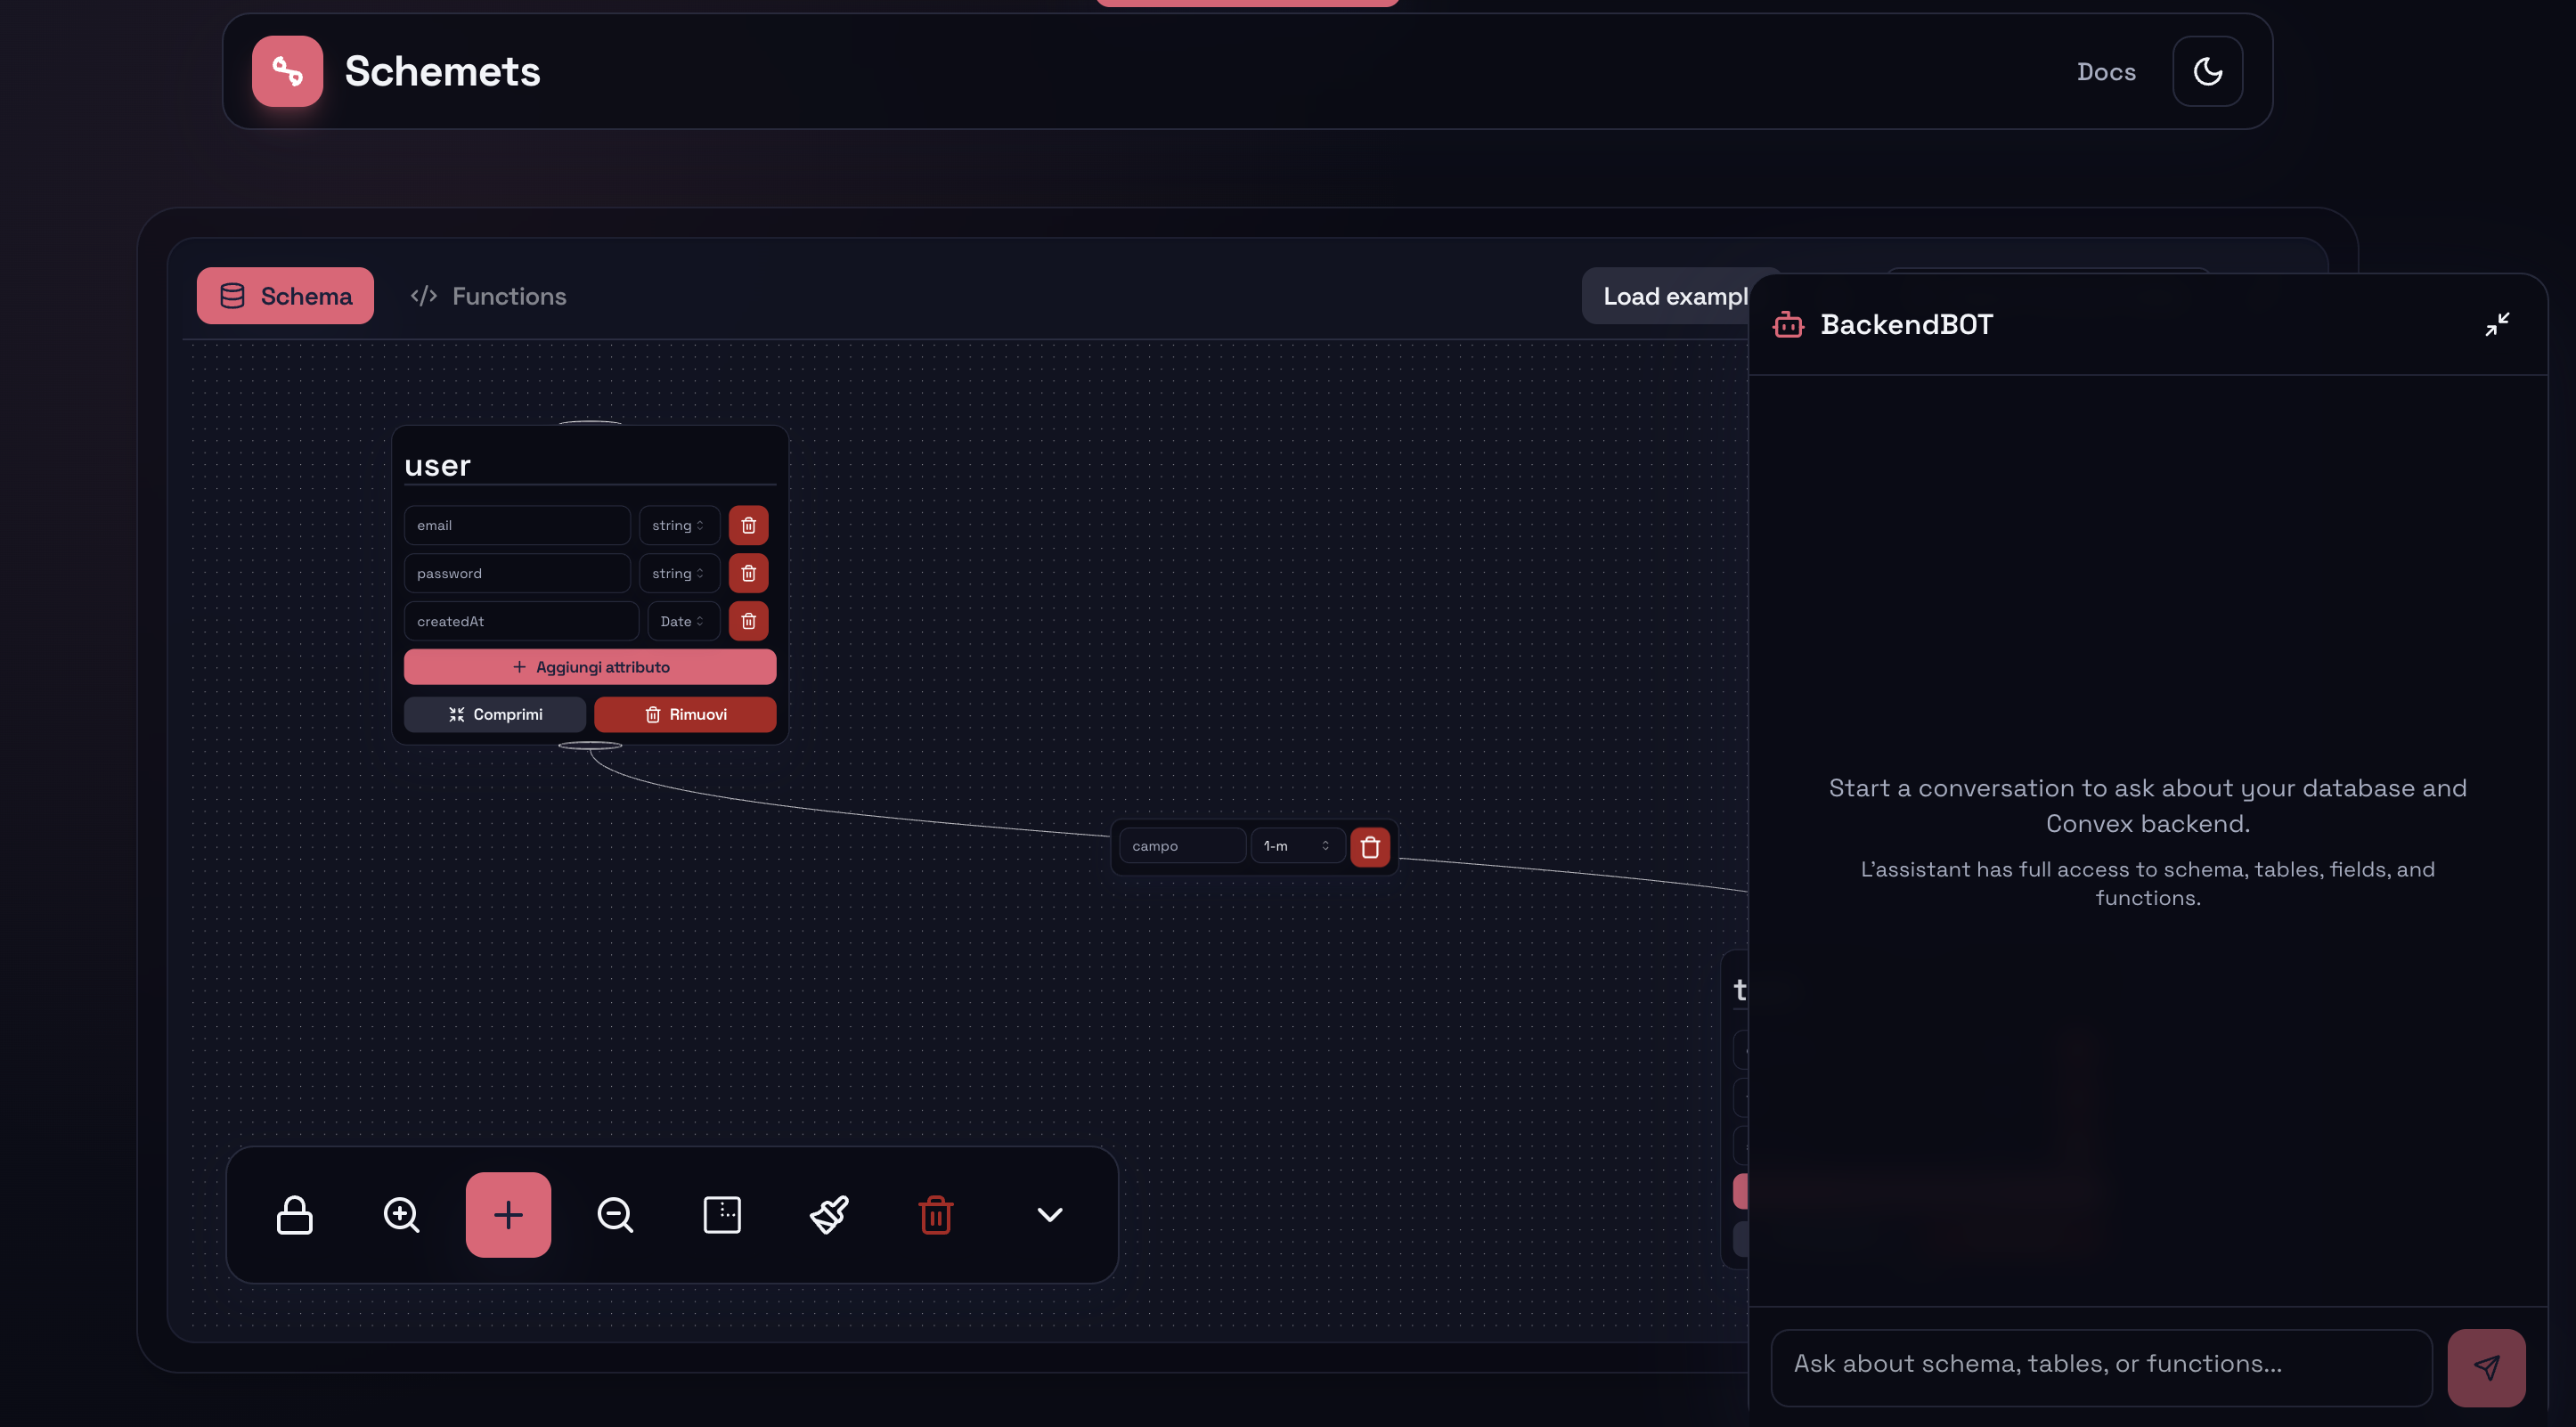Minimize the BackendBOT chat panel
Viewport: 2576px width, 1427px height.
2496,324
